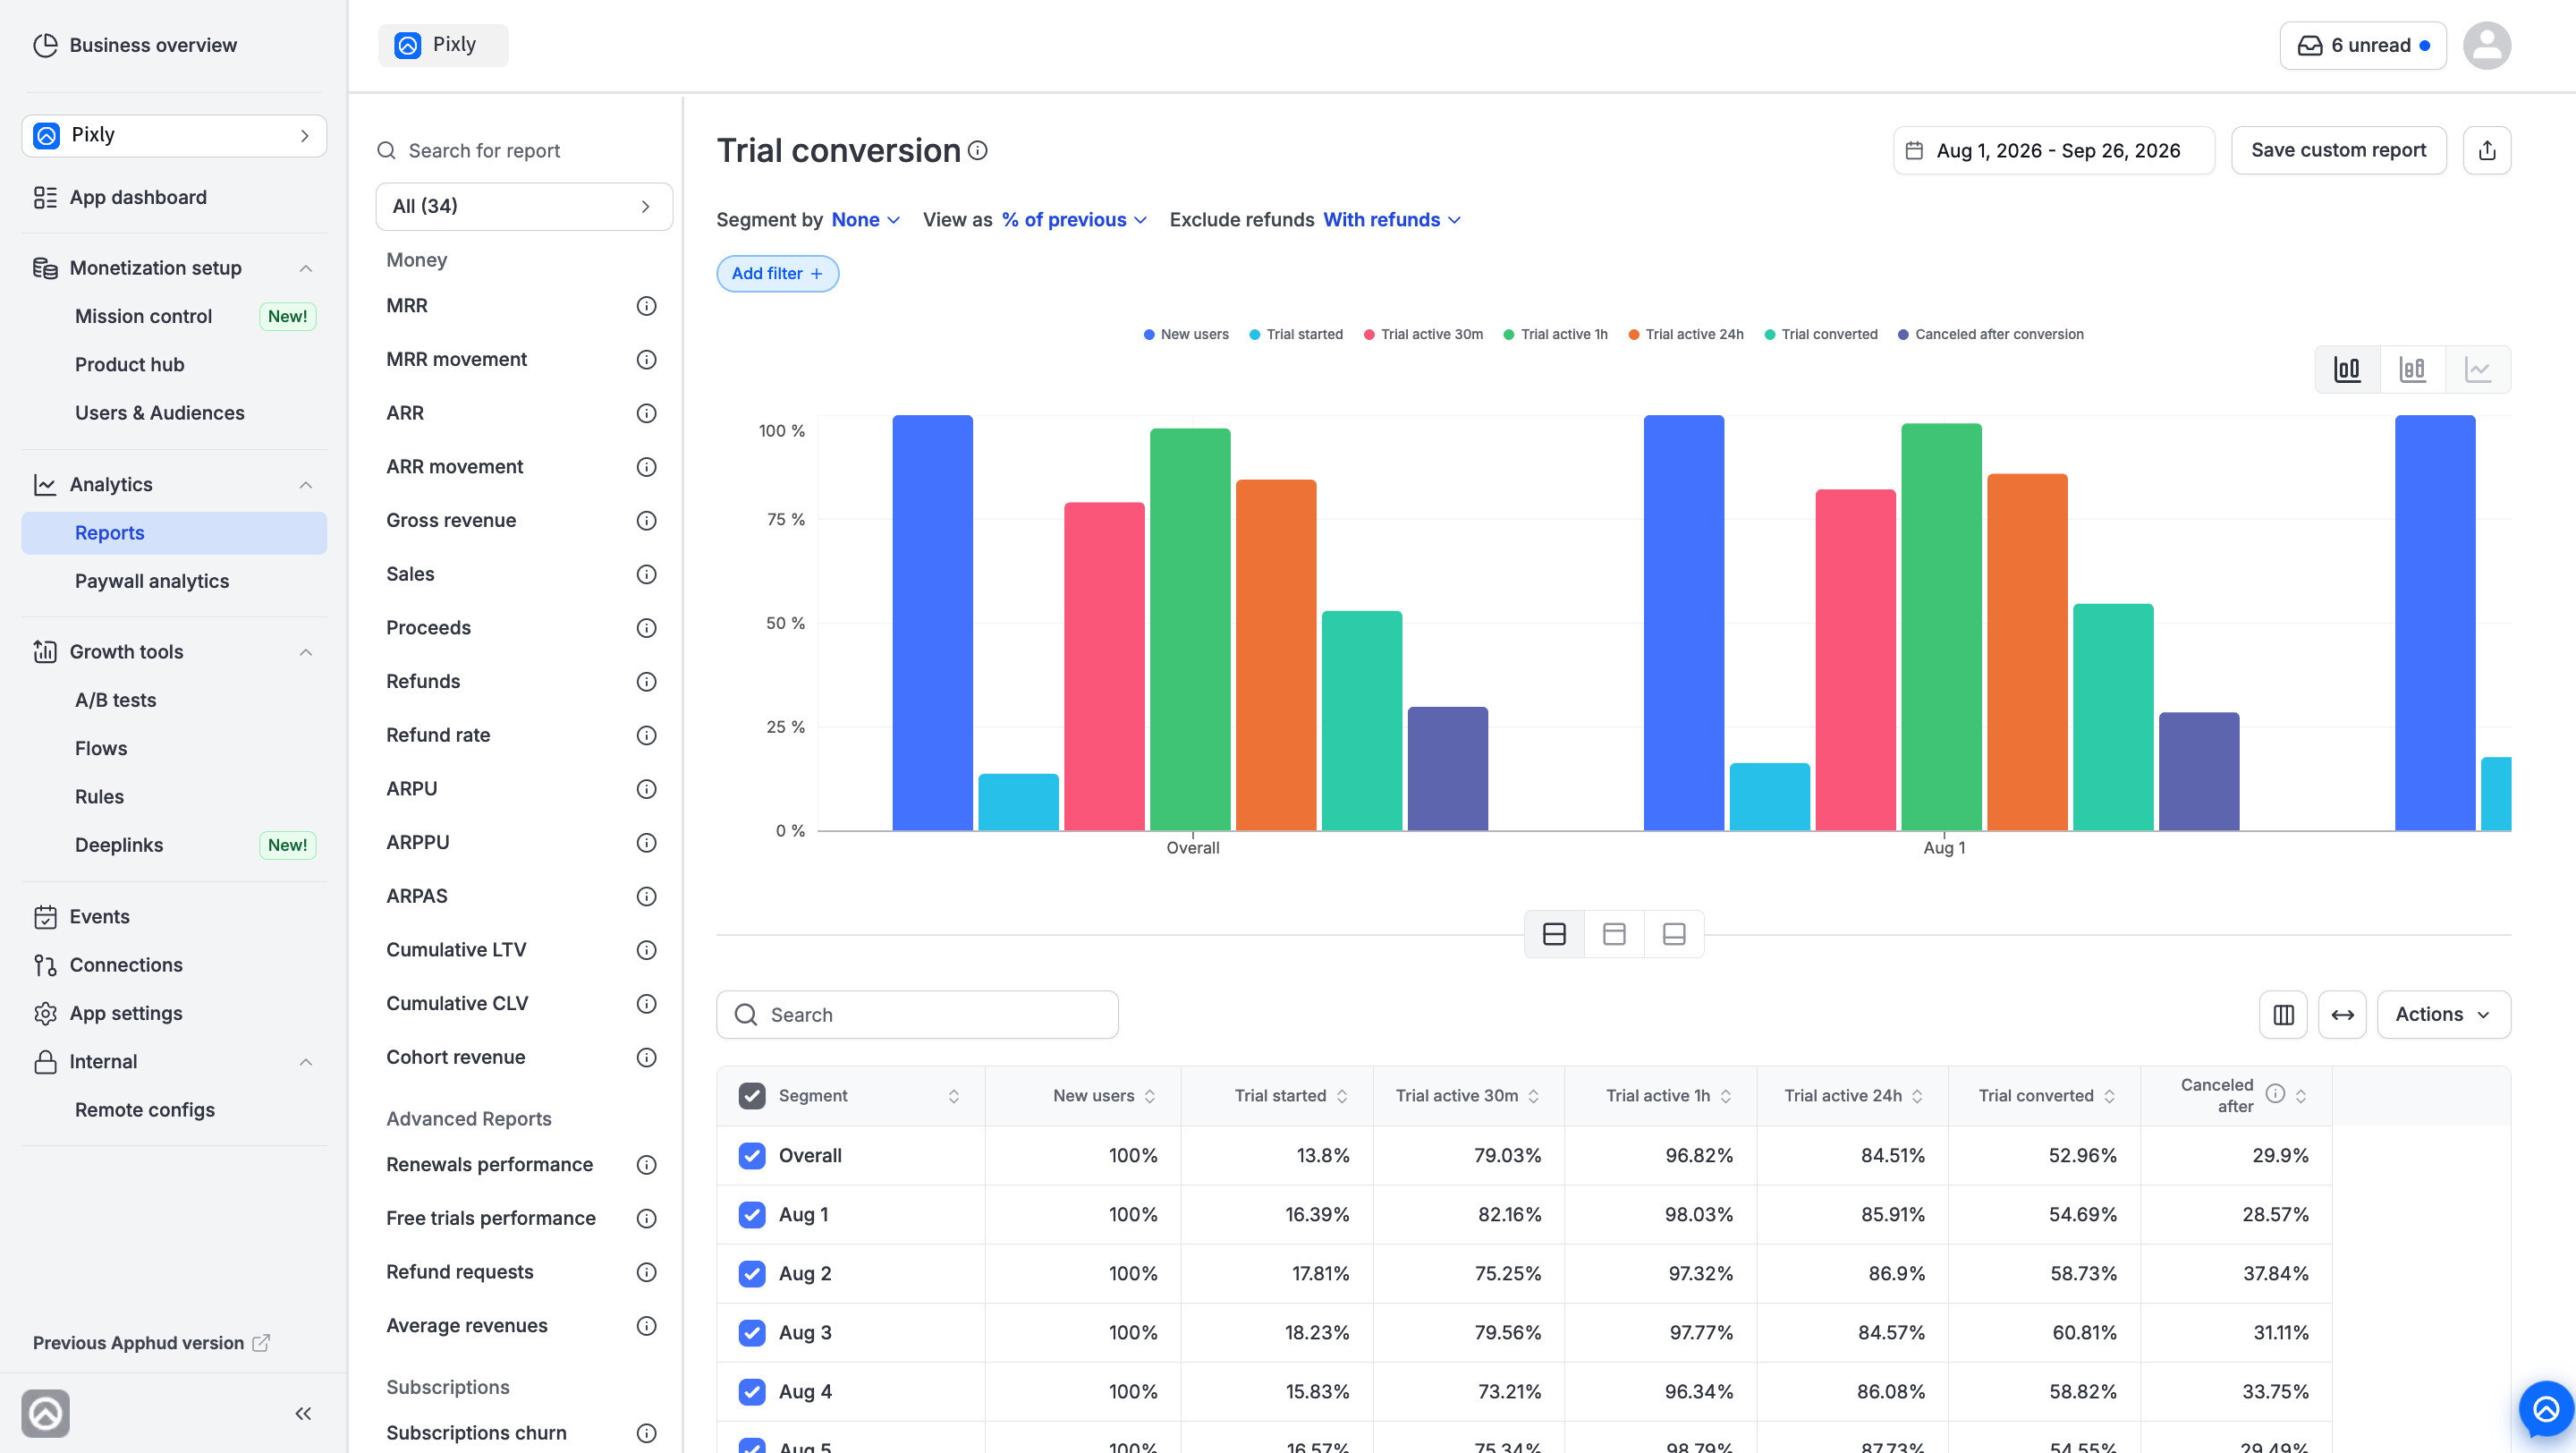Select table-only layout icon
This screenshot has height=1453, width=2576.
pos(1674,934)
